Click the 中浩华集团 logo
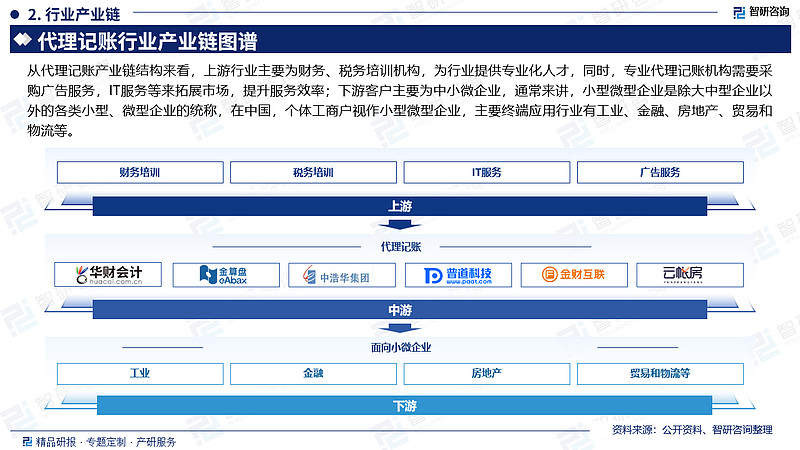 coord(341,275)
